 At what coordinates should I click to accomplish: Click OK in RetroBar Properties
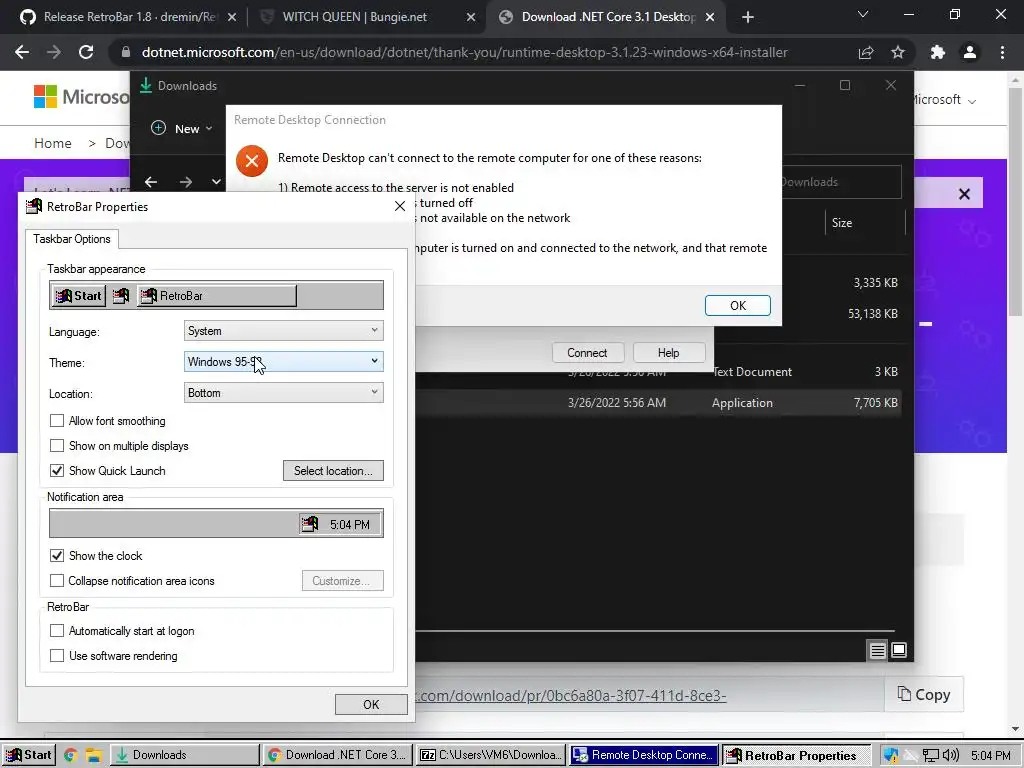pyautogui.click(x=371, y=705)
